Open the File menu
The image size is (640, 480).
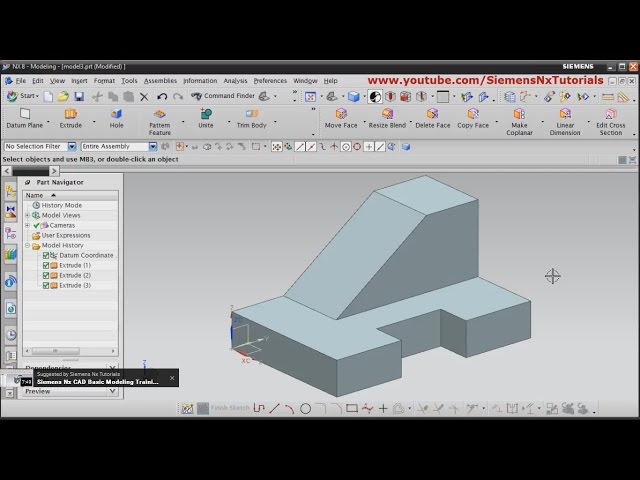[x=20, y=81]
